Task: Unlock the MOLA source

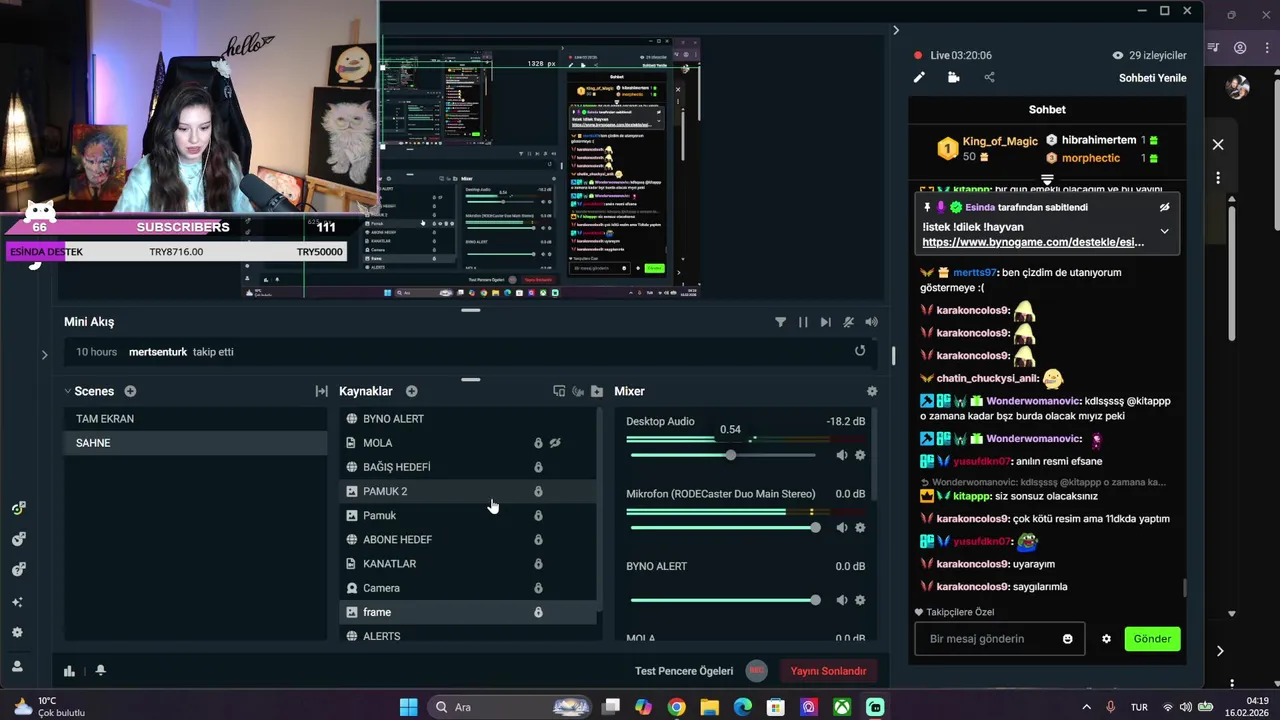Action: tap(538, 443)
